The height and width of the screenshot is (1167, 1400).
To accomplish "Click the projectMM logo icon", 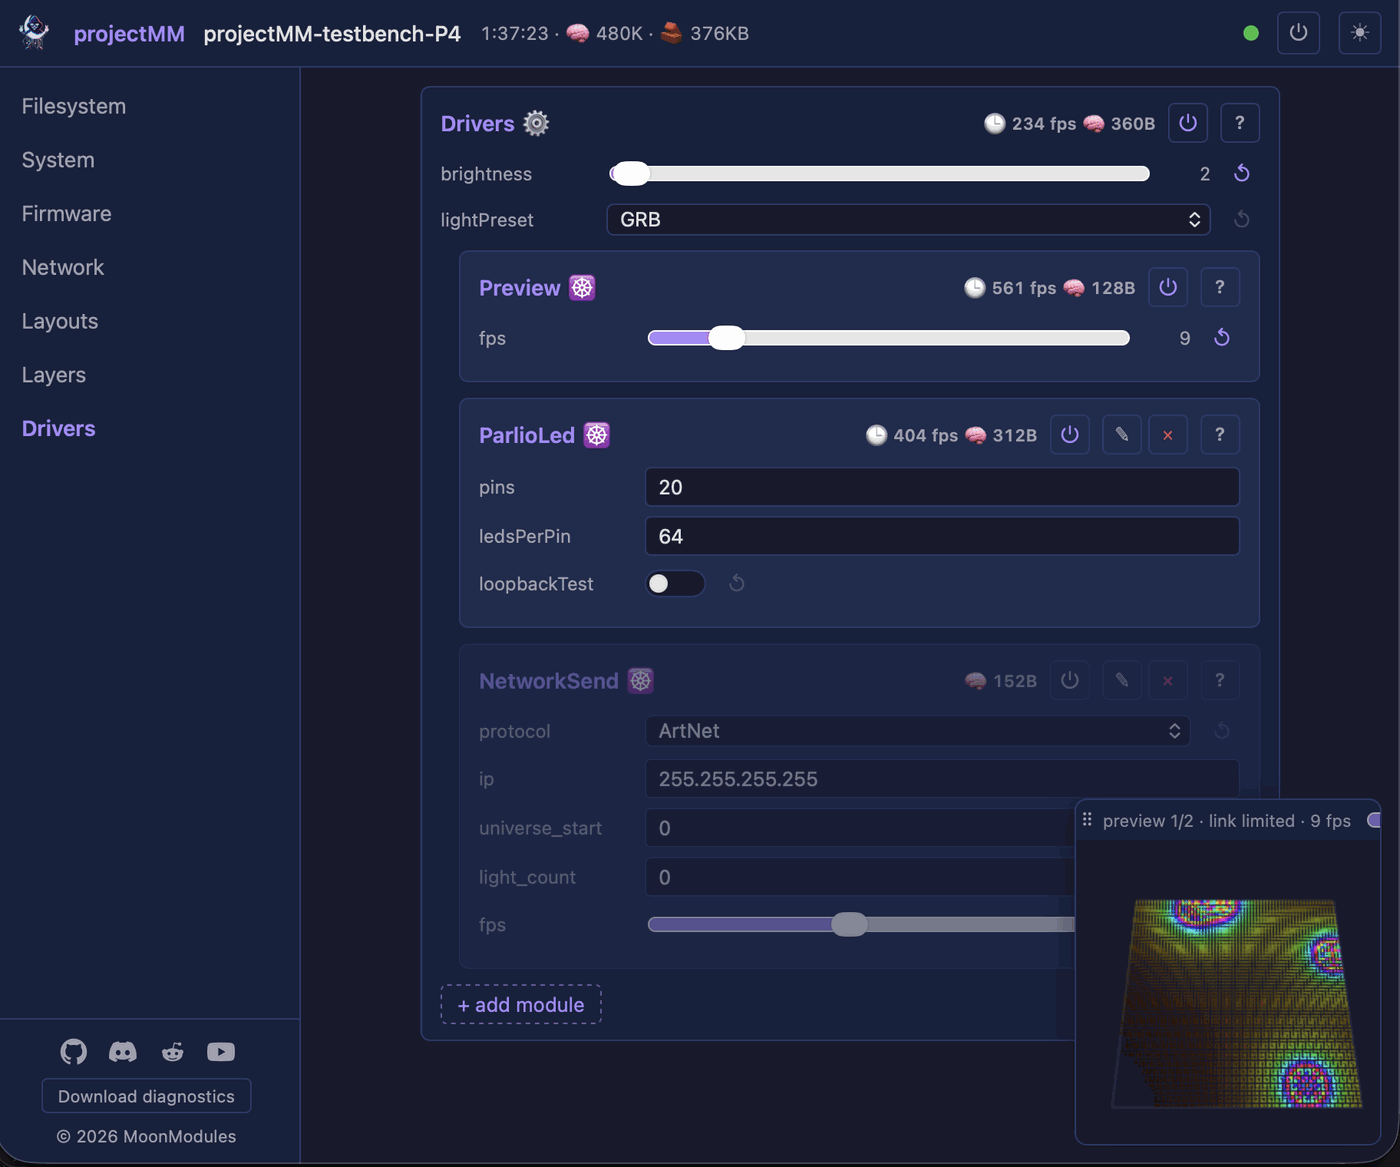I will point(35,32).
